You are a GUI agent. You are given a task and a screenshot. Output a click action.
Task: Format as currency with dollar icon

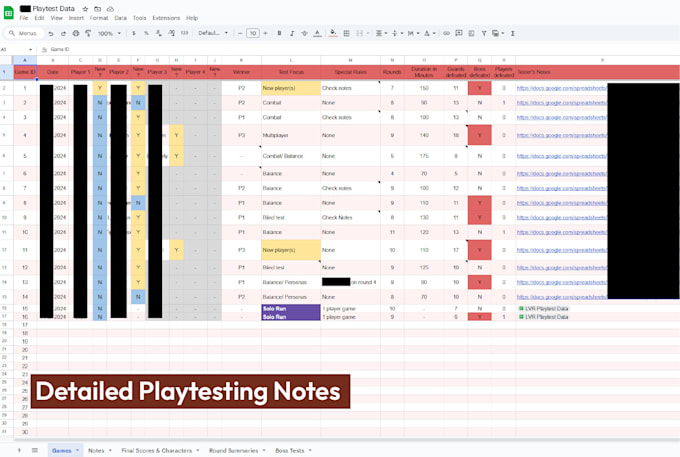134,33
